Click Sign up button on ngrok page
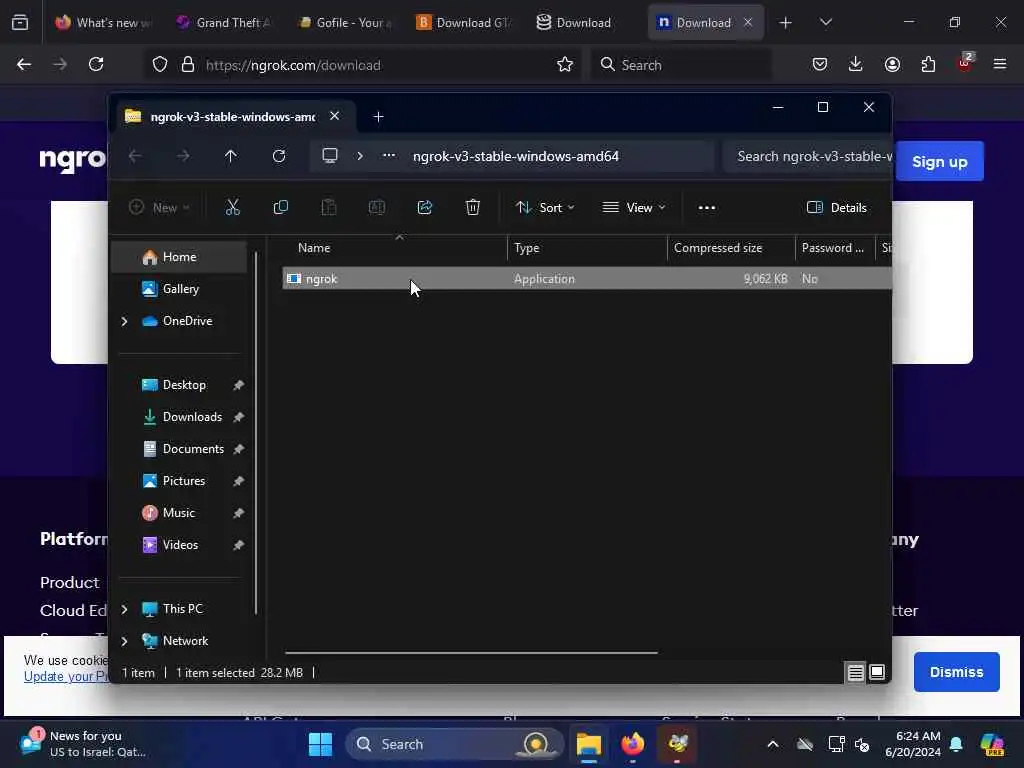 click(x=939, y=161)
